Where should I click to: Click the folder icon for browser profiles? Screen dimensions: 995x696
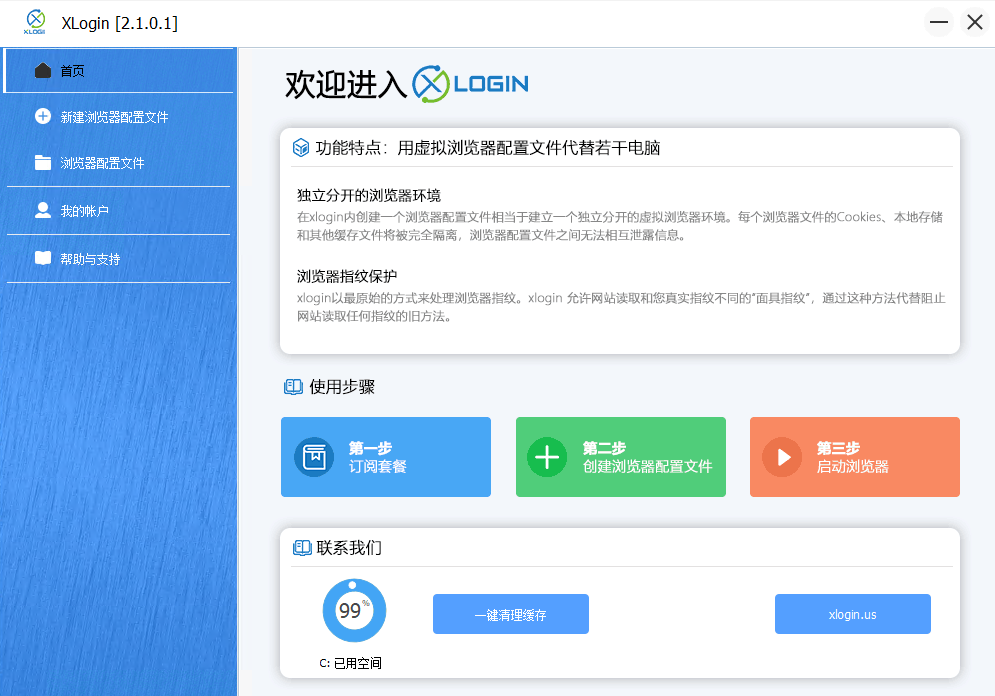[x=43, y=163]
